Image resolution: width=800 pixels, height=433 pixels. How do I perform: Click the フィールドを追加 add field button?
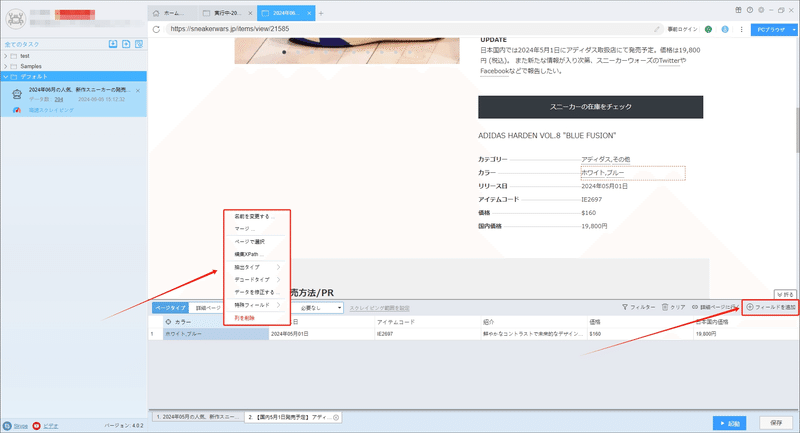click(x=770, y=307)
